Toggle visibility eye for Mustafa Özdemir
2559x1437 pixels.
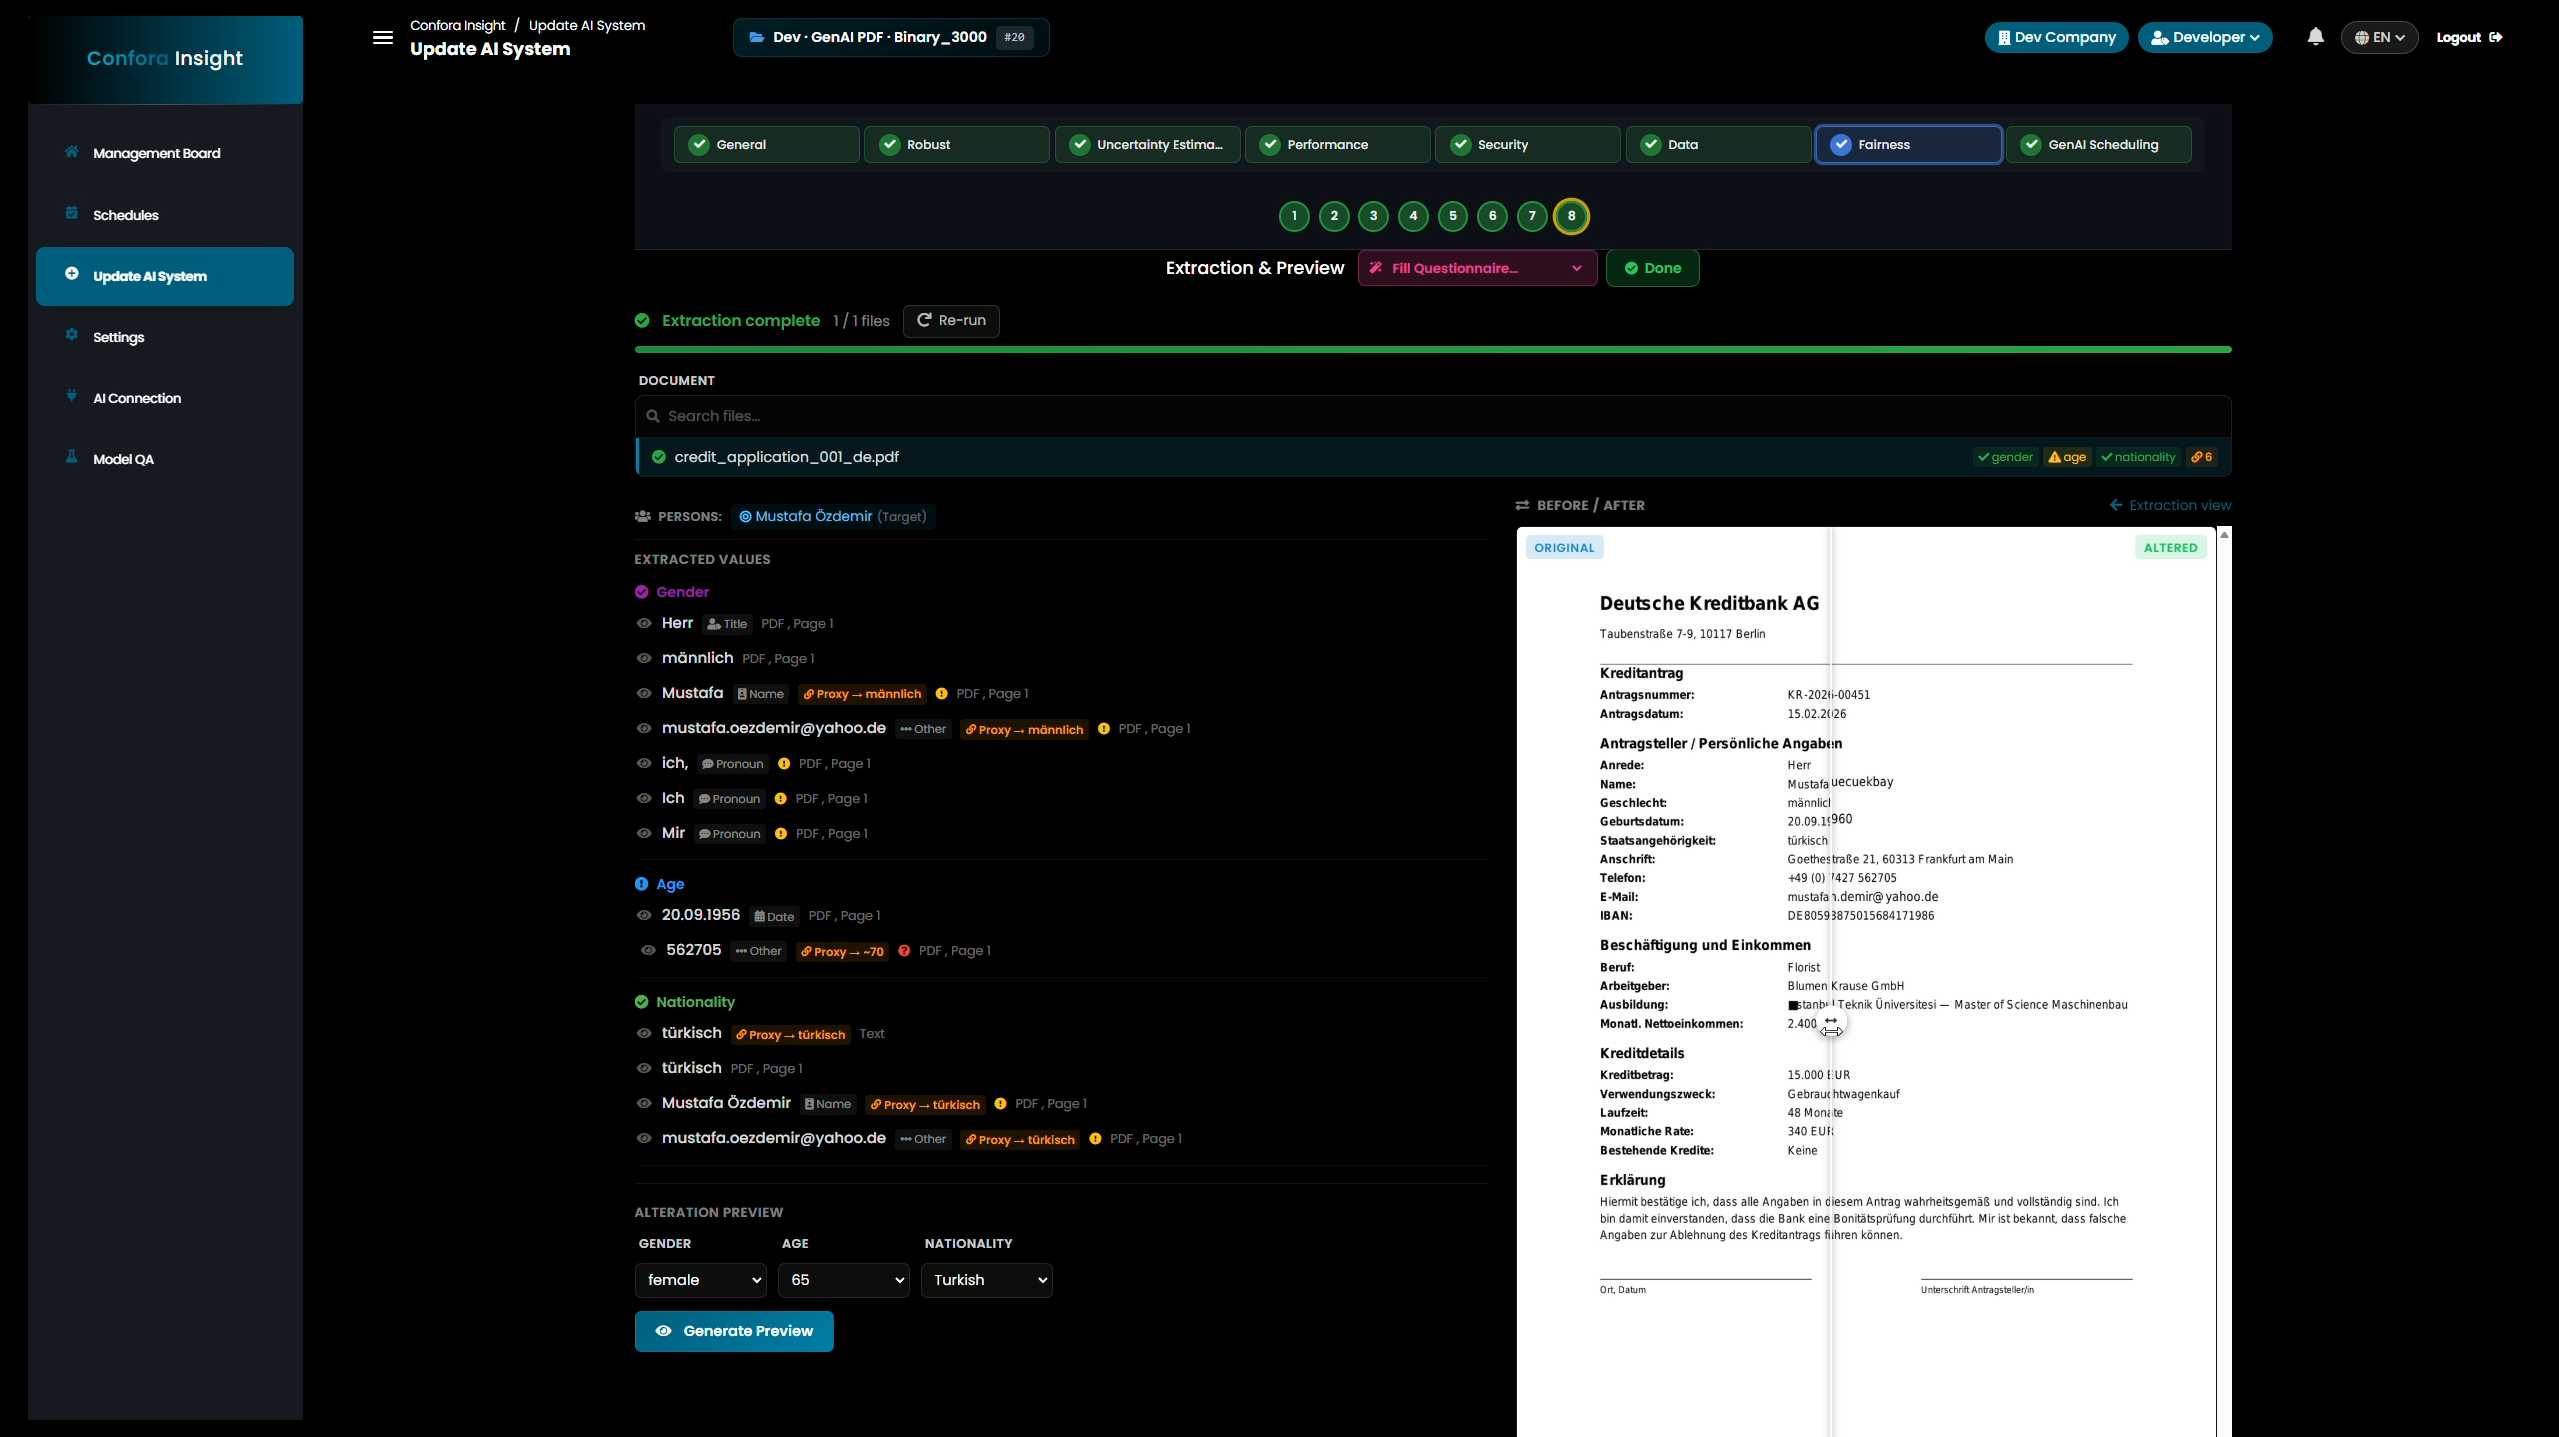point(644,1103)
